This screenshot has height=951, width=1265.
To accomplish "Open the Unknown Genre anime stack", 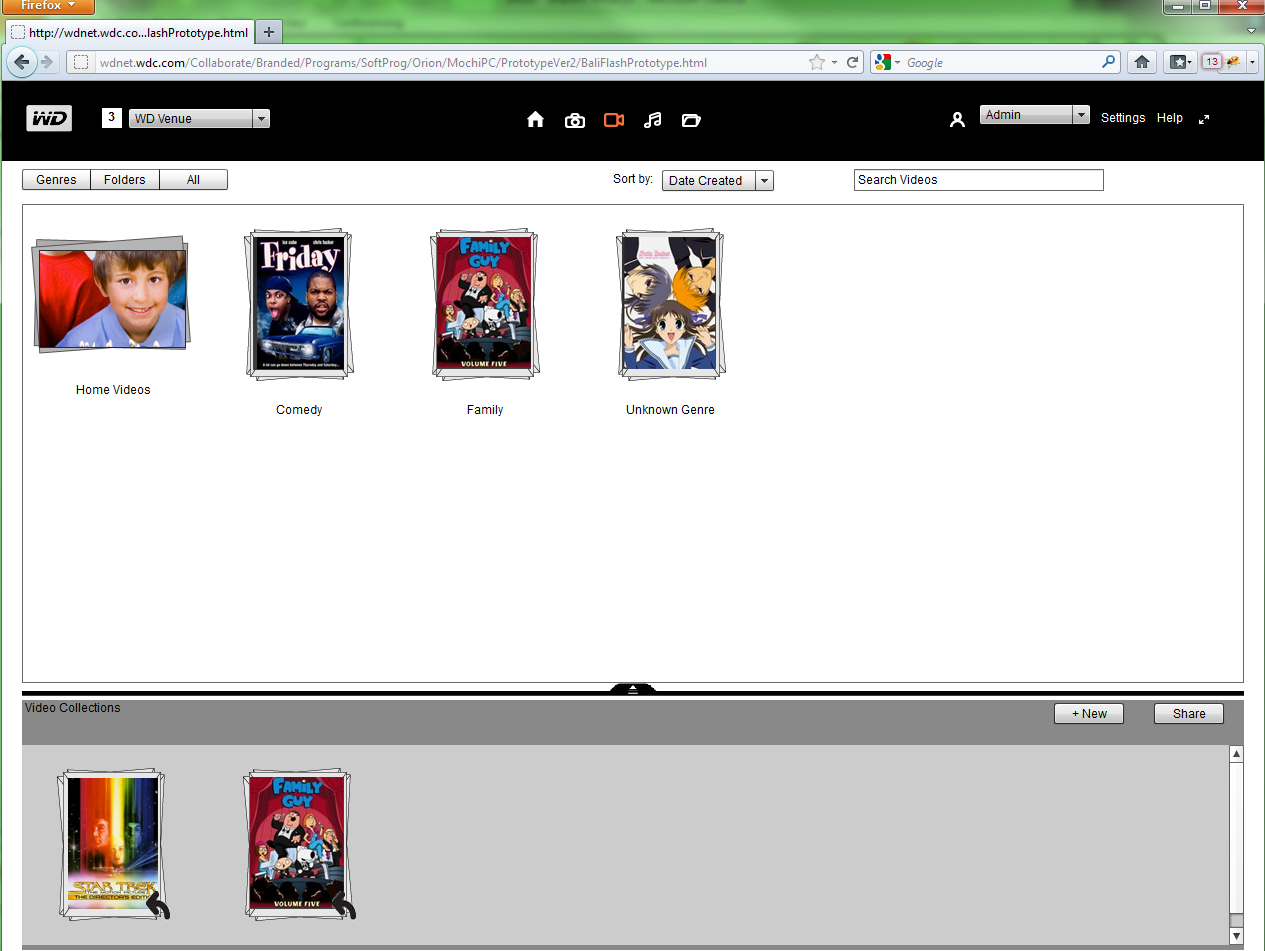I will pos(670,304).
